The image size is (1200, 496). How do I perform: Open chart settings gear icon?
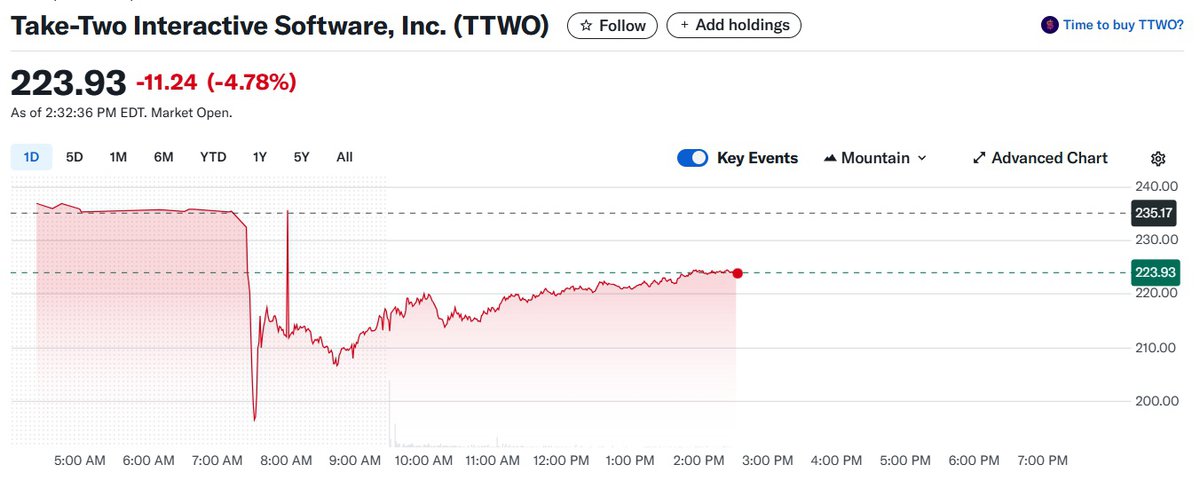pos(1158,158)
